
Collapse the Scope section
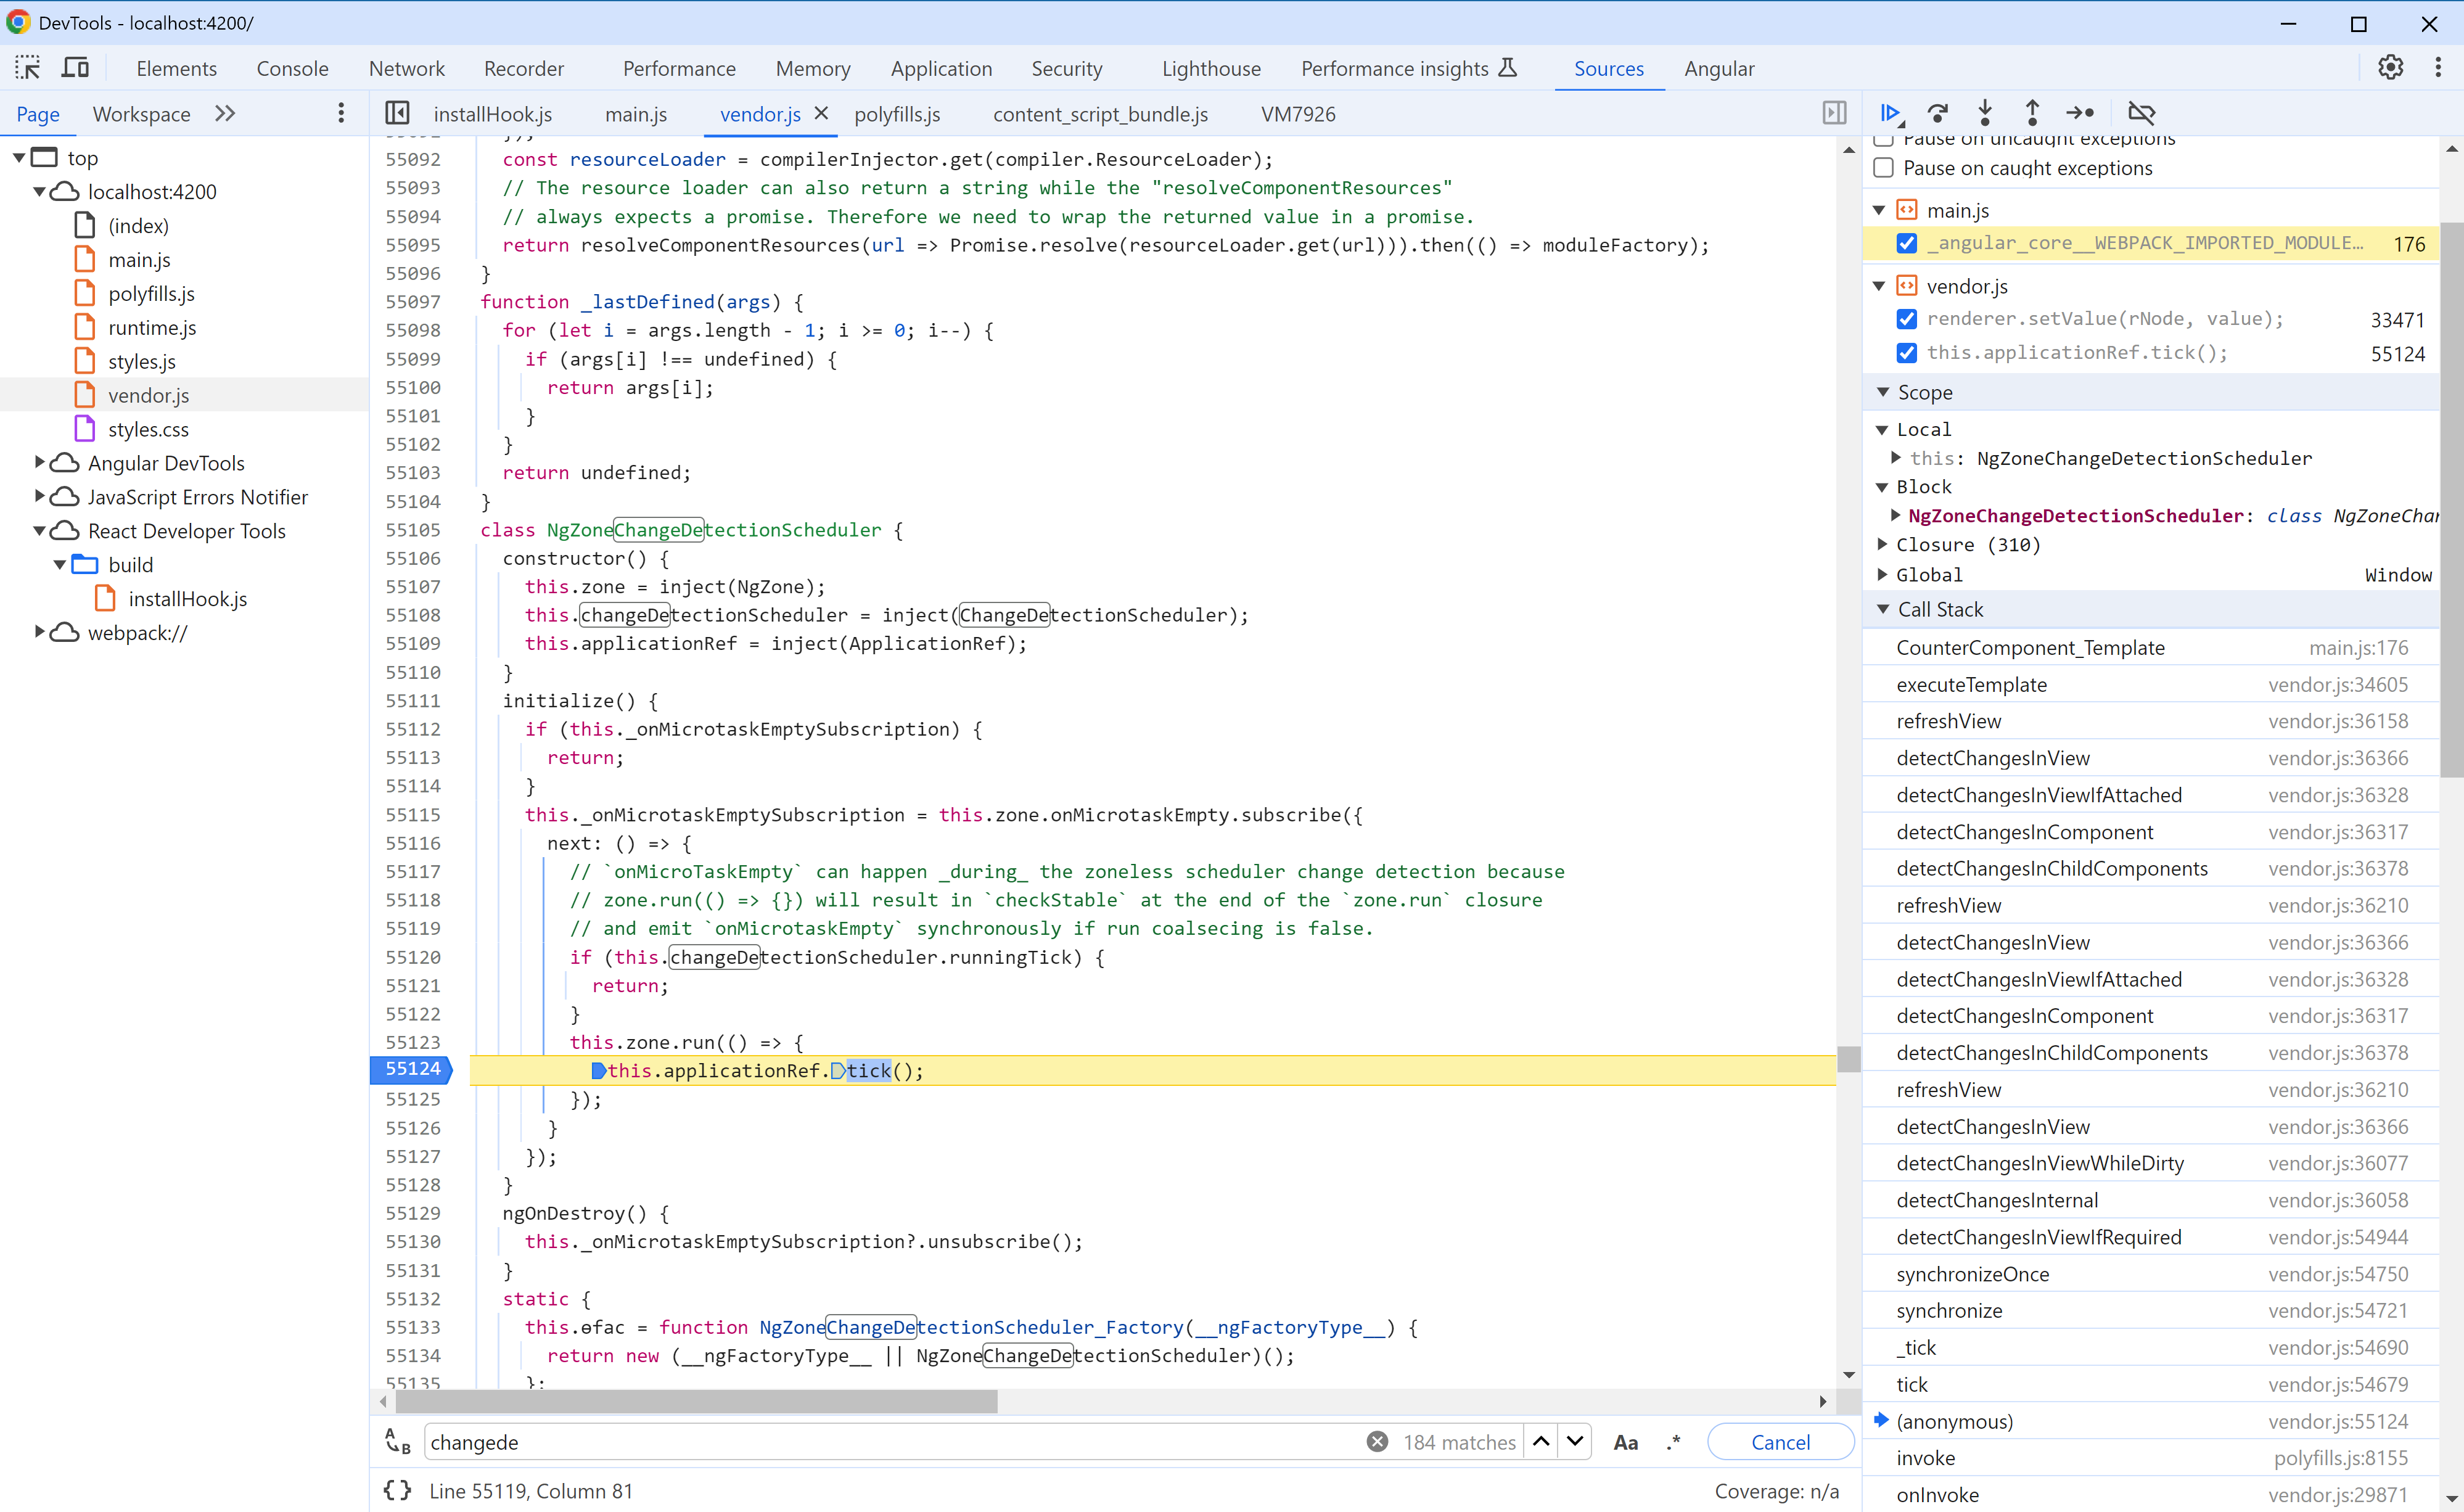(x=1883, y=392)
